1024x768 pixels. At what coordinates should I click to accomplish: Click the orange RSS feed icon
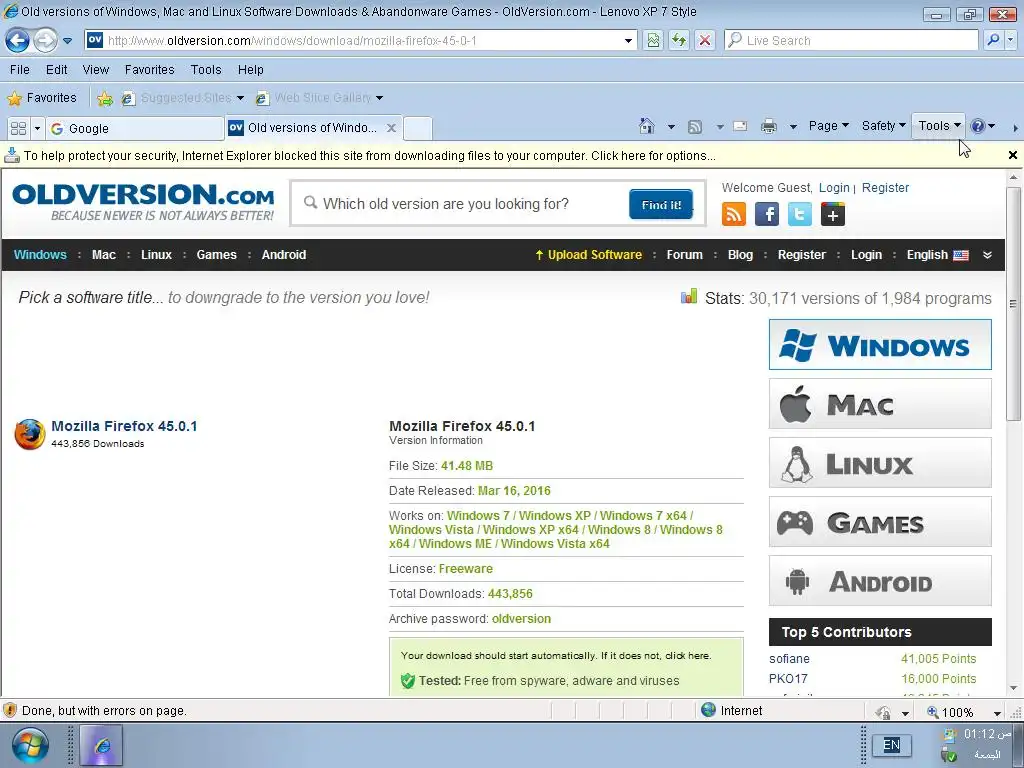[733, 214]
